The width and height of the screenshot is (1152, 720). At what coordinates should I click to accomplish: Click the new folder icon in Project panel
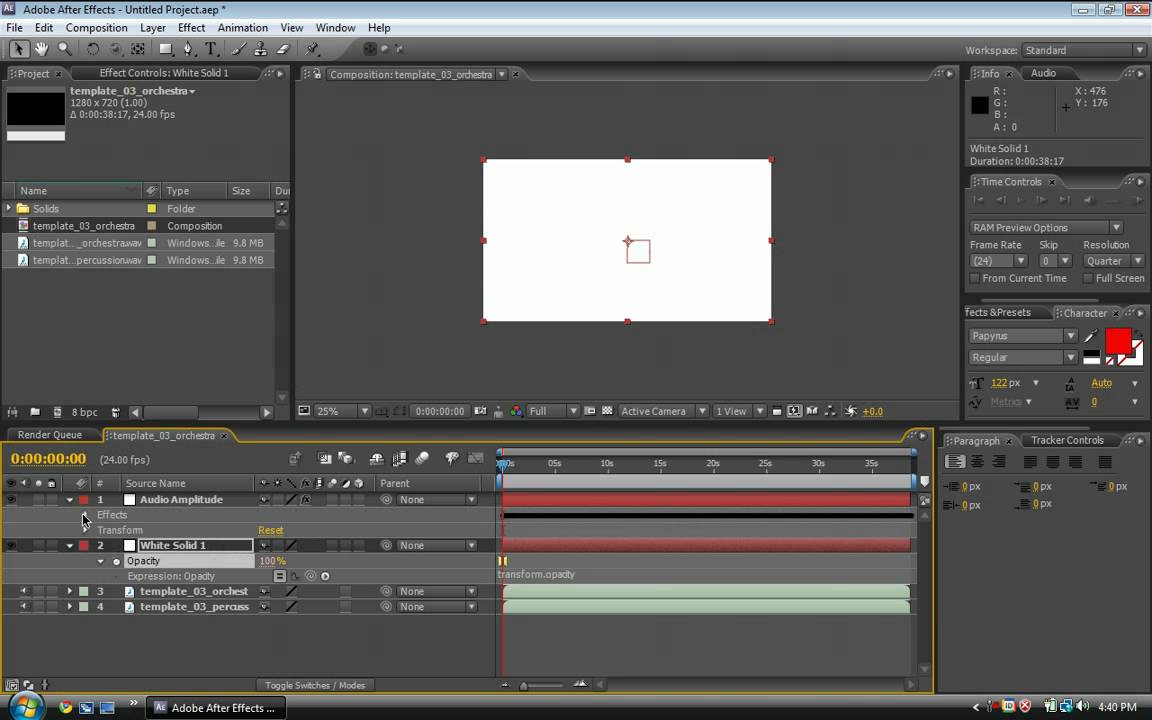(35, 412)
